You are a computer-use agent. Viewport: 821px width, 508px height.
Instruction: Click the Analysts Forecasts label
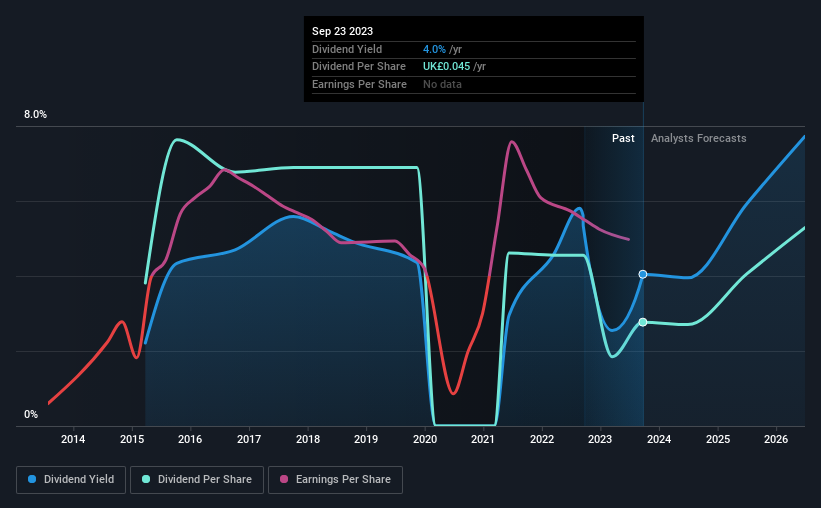point(698,138)
